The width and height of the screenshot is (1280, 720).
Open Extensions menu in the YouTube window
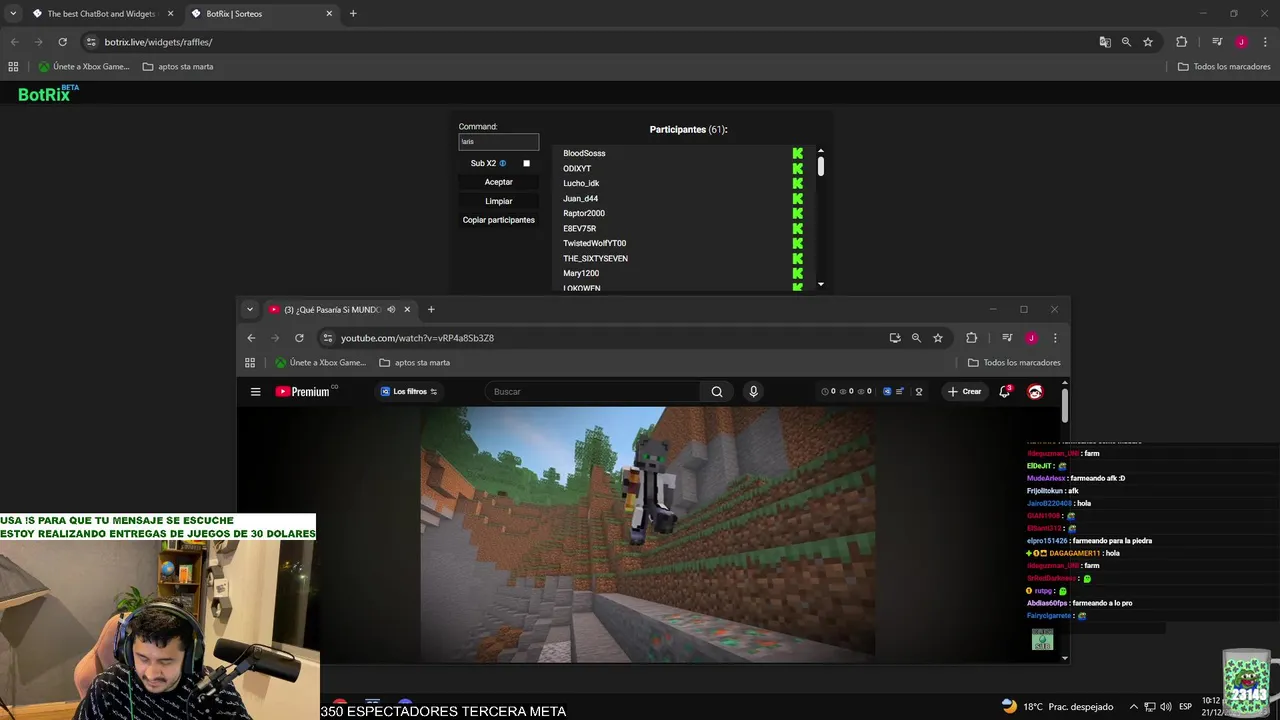tap(971, 338)
